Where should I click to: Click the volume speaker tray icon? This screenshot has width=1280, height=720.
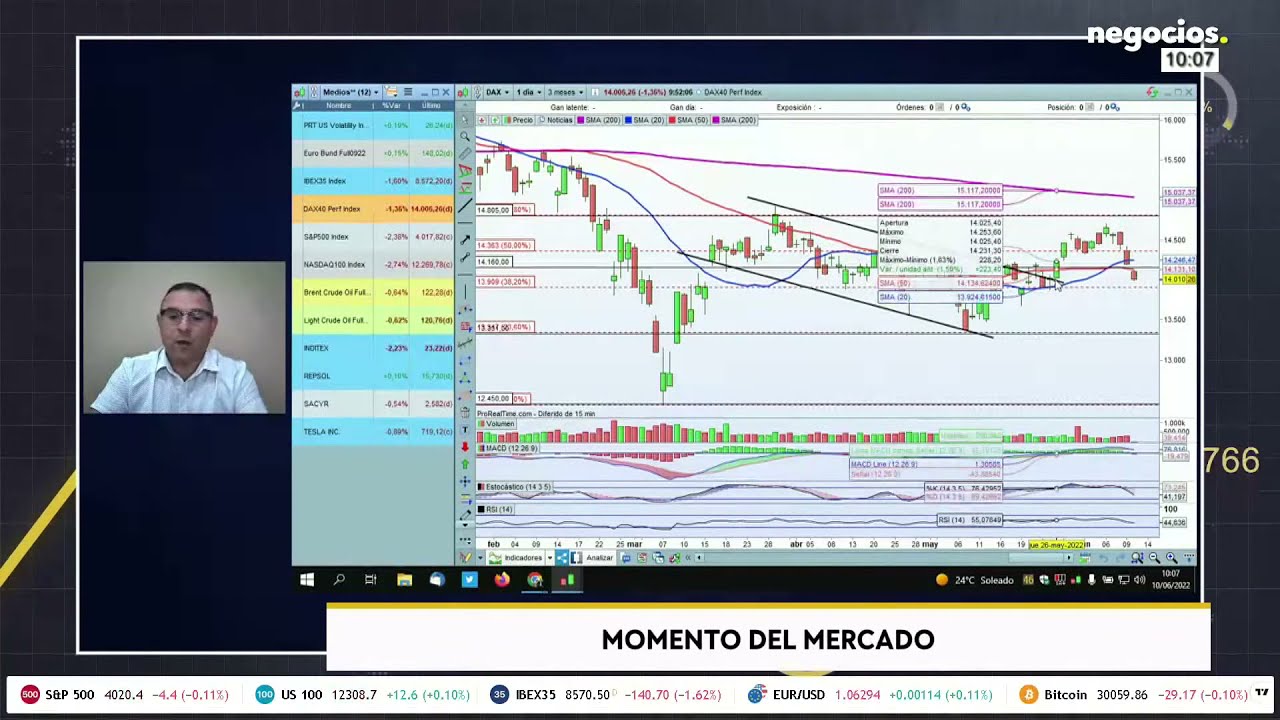point(1139,580)
